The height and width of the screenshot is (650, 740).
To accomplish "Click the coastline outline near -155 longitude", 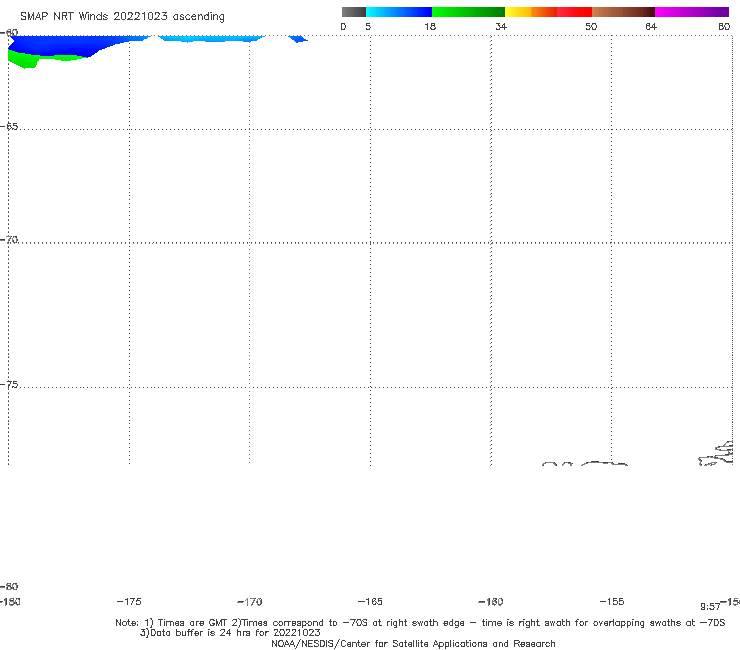I will click(604, 464).
